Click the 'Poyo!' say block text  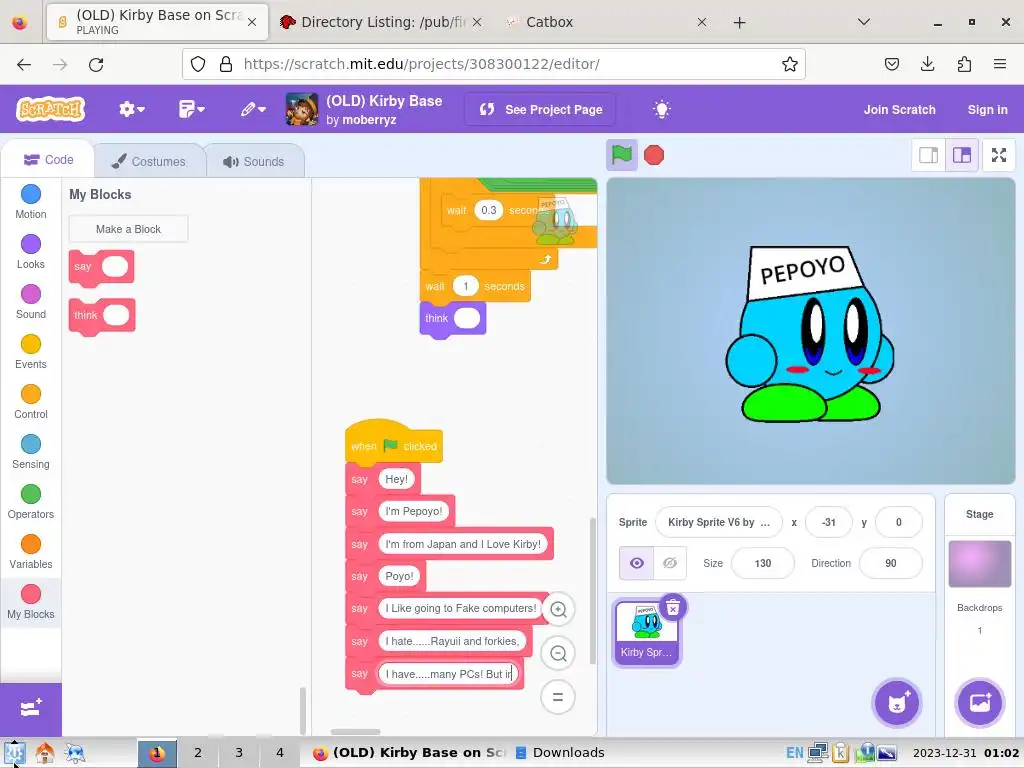[x=399, y=577]
